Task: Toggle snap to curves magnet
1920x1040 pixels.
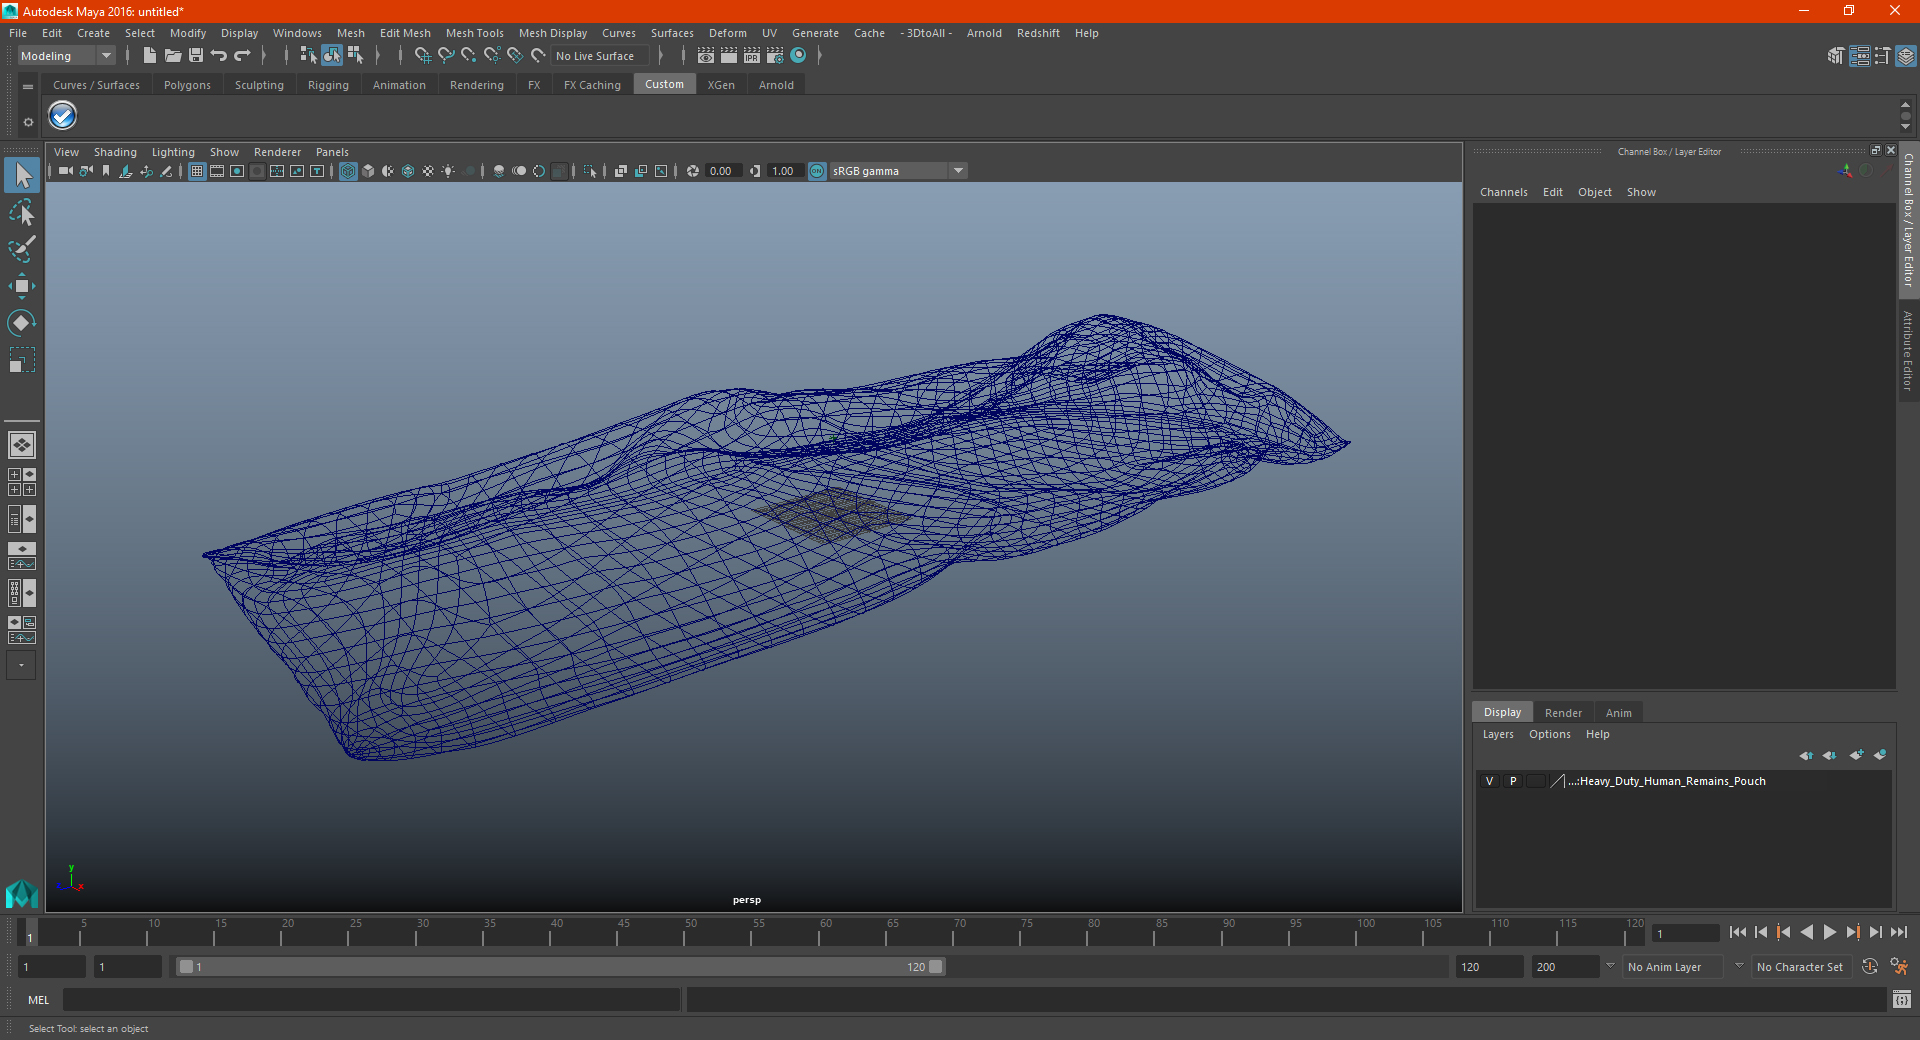Action: 446,56
